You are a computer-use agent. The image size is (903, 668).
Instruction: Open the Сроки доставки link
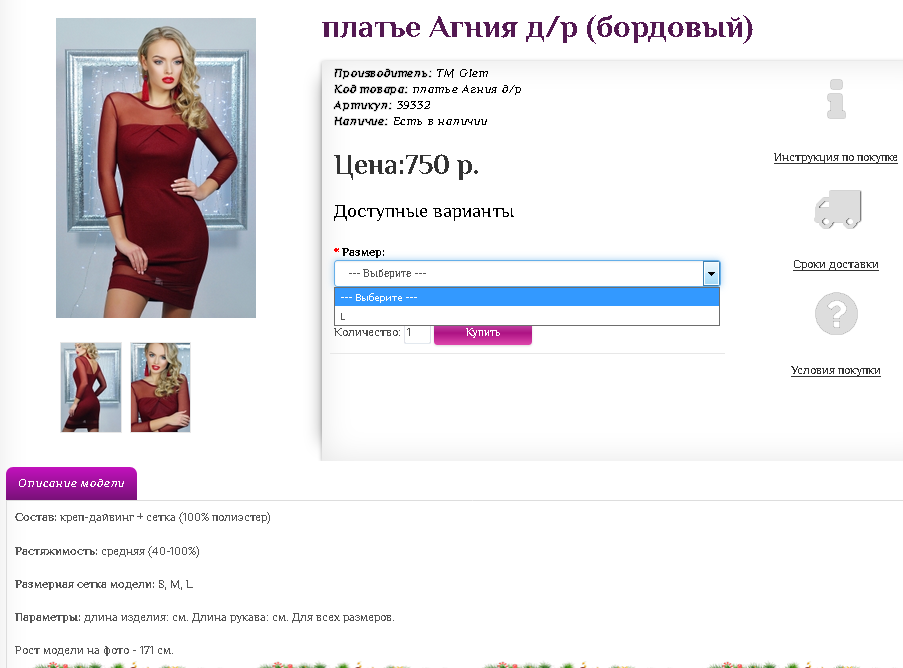click(836, 264)
